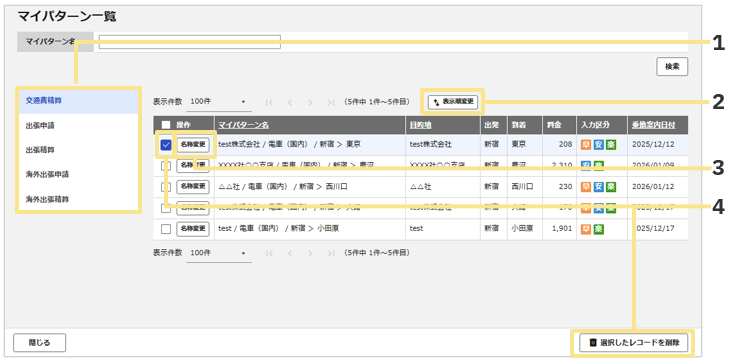Click the 安 icon in the 西川口 row

(x=598, y=187)
